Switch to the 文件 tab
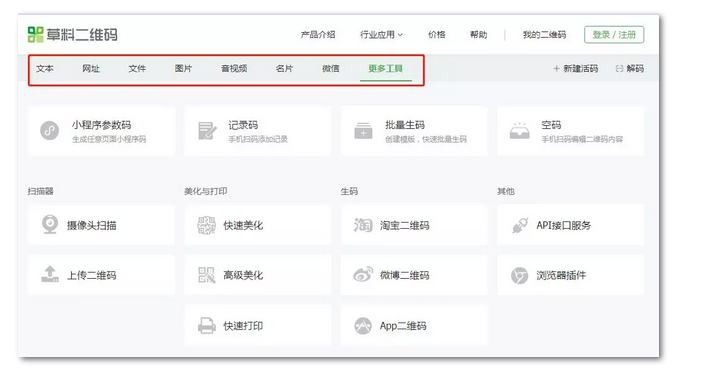 137,68
